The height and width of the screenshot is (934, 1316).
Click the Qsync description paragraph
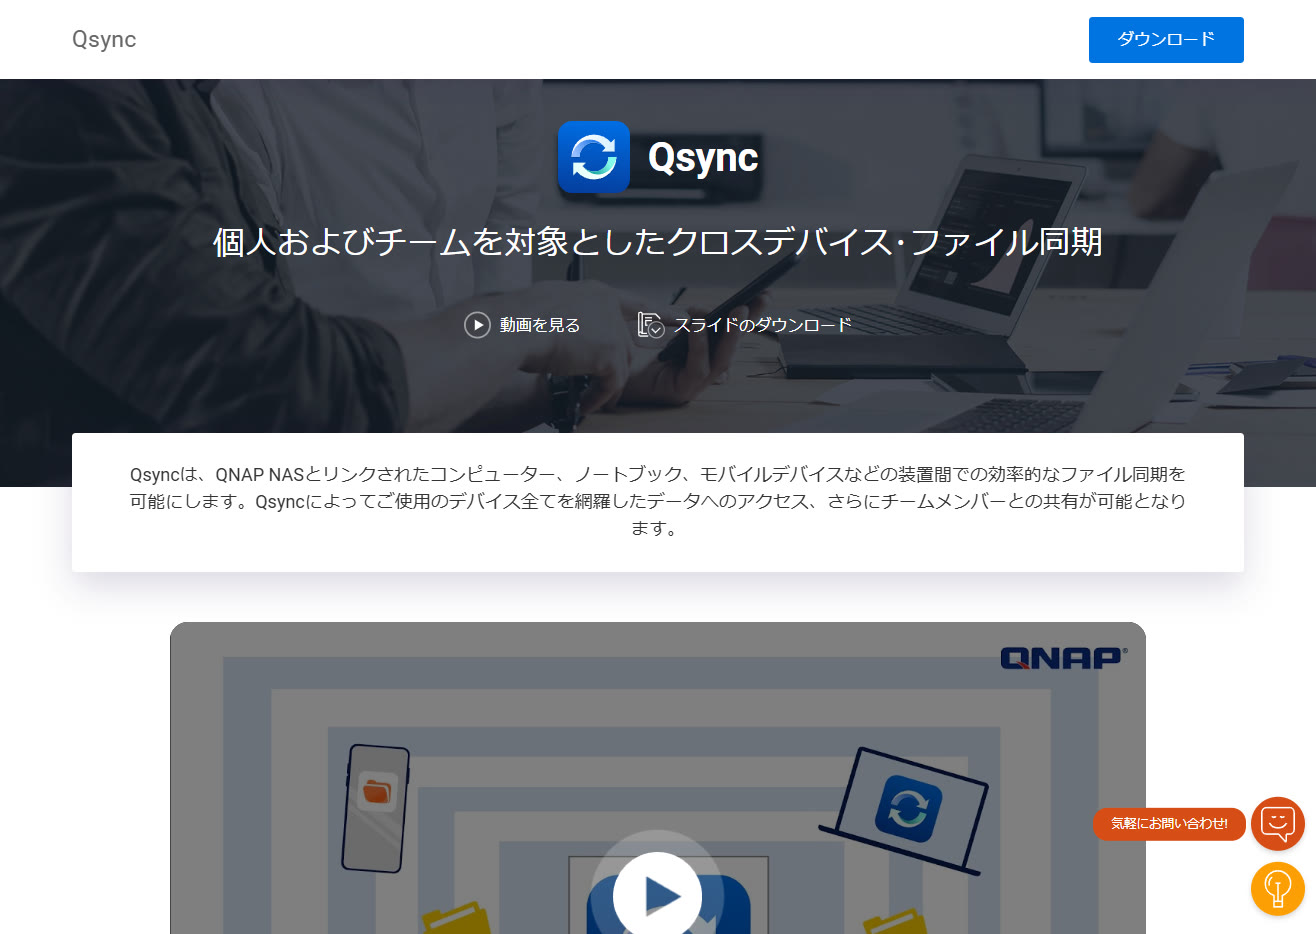click(658, 501)
